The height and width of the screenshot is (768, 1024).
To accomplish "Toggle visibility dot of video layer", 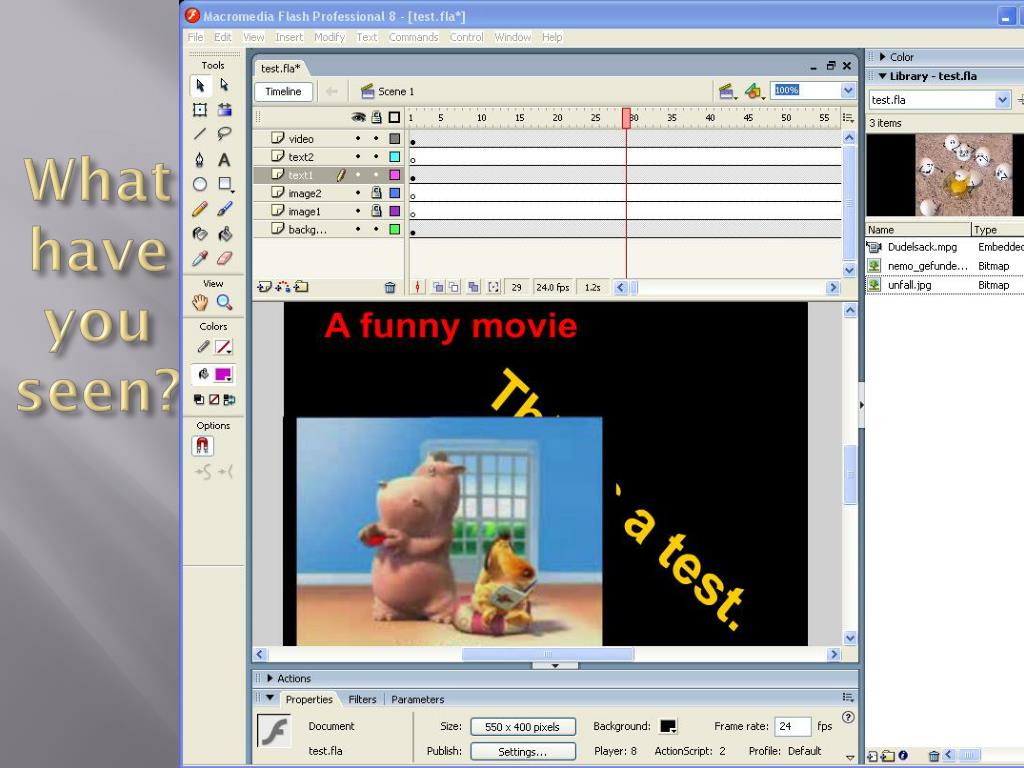I will tap(358, 138).
